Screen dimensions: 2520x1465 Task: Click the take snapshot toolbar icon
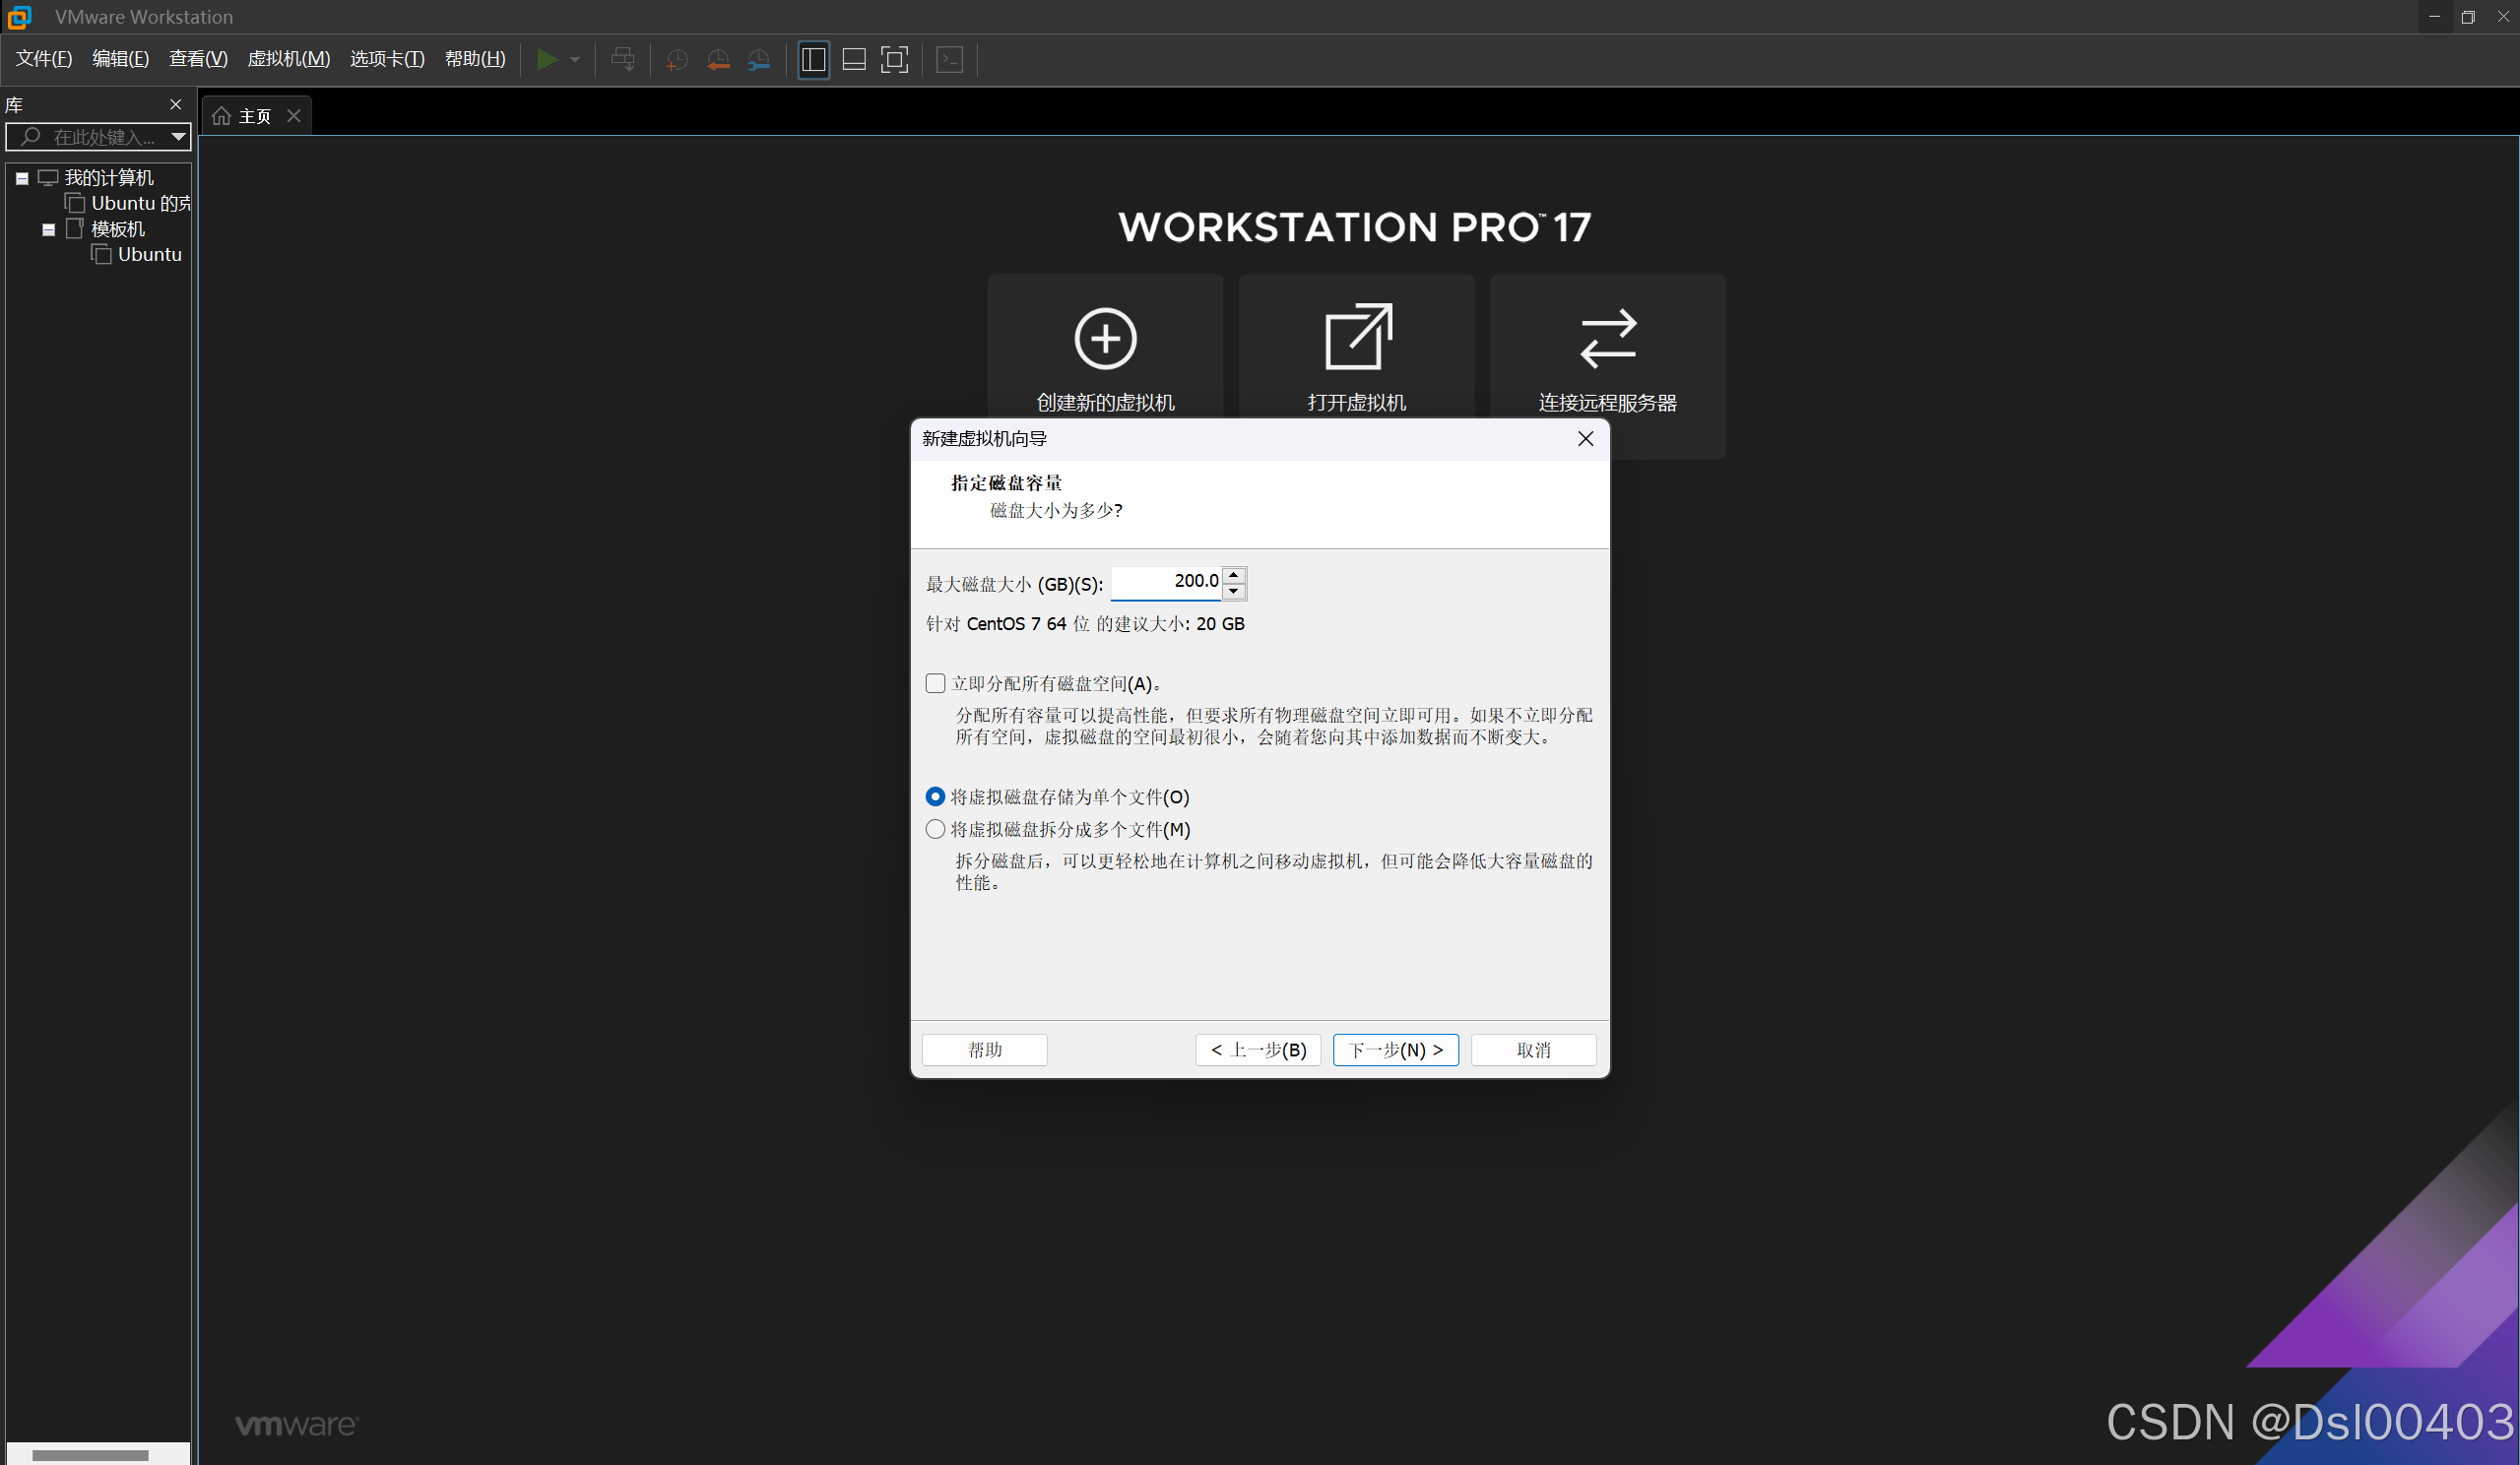pyautogui.click(x=677, y=60)
